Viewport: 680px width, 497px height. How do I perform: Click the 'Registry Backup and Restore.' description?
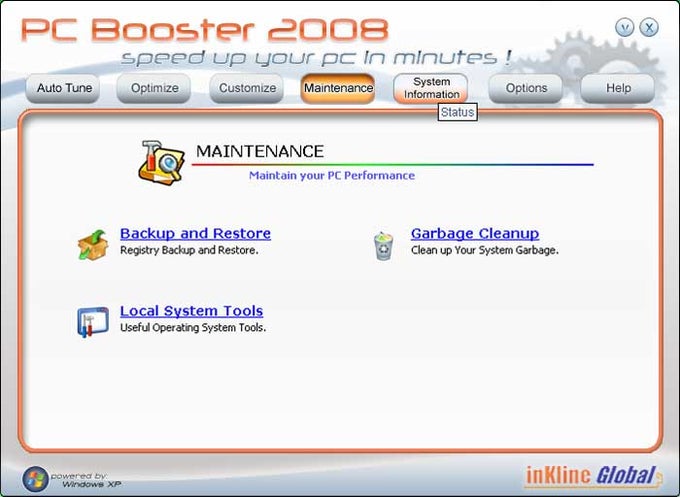click(x=189, y=250)
